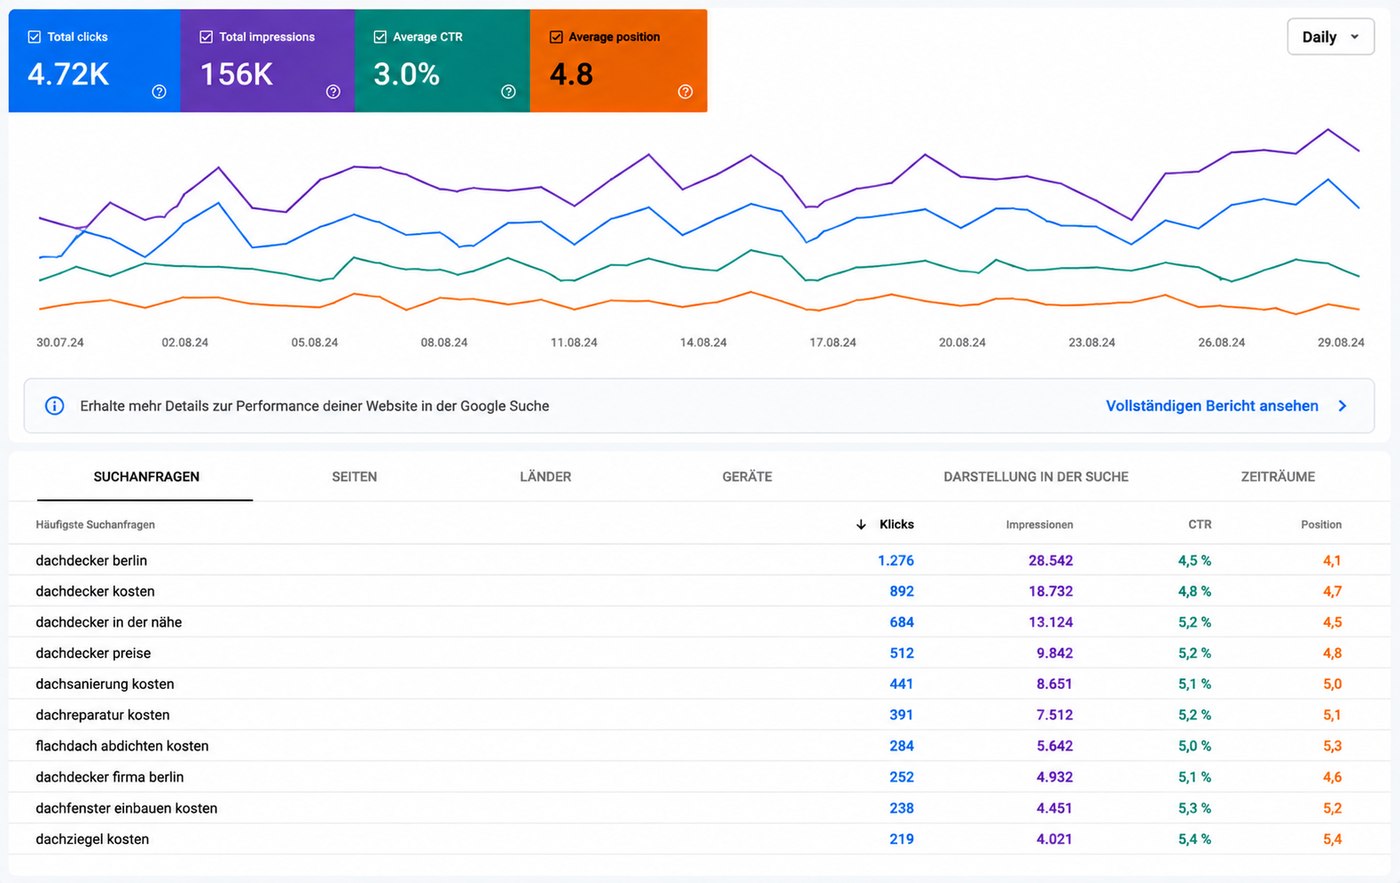The height and width of the screenshot is (883, 1400).
Task: Click the info icon beside Erhalte mehr Details
Action: [55, 406]
